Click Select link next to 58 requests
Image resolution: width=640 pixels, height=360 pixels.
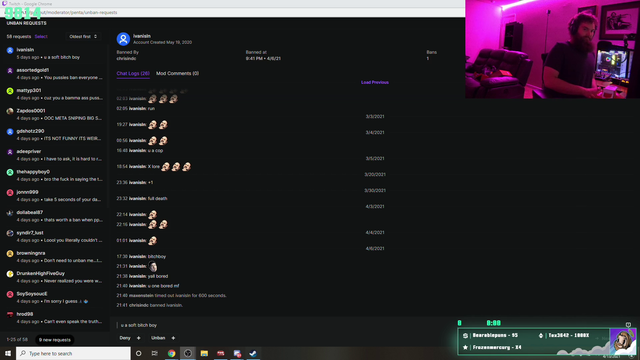coord(41,37)
